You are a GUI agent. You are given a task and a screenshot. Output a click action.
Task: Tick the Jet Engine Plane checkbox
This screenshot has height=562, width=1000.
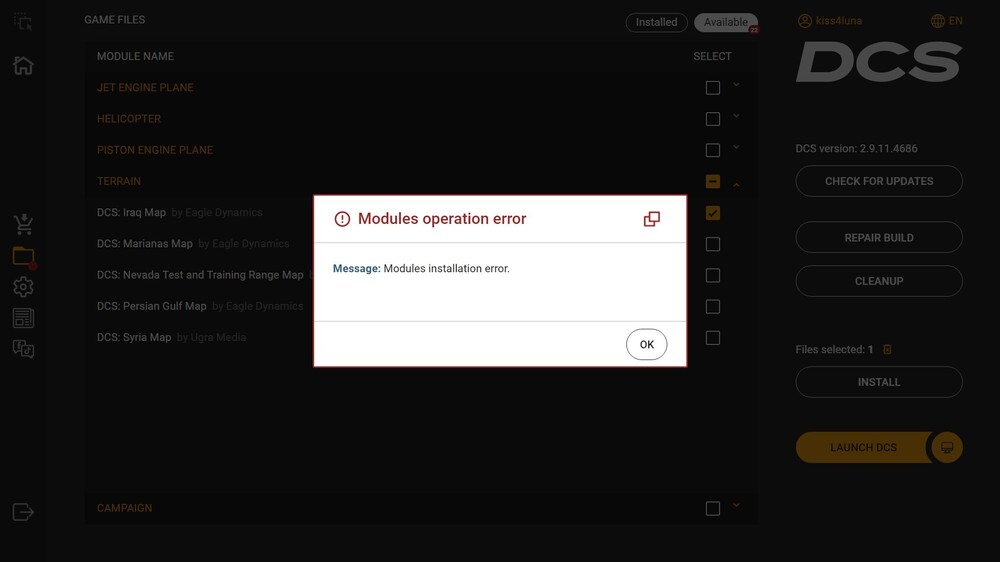coord(713,88)
